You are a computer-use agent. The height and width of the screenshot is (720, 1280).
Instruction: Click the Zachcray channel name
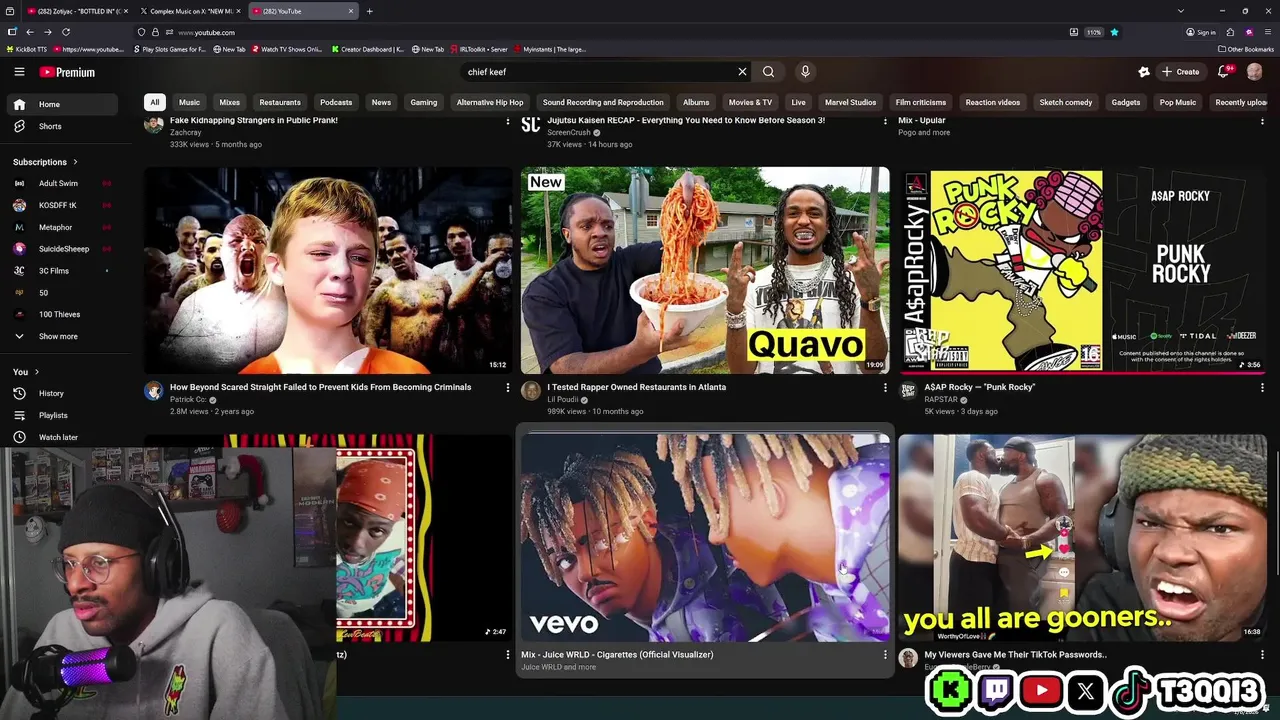[185, 132]
